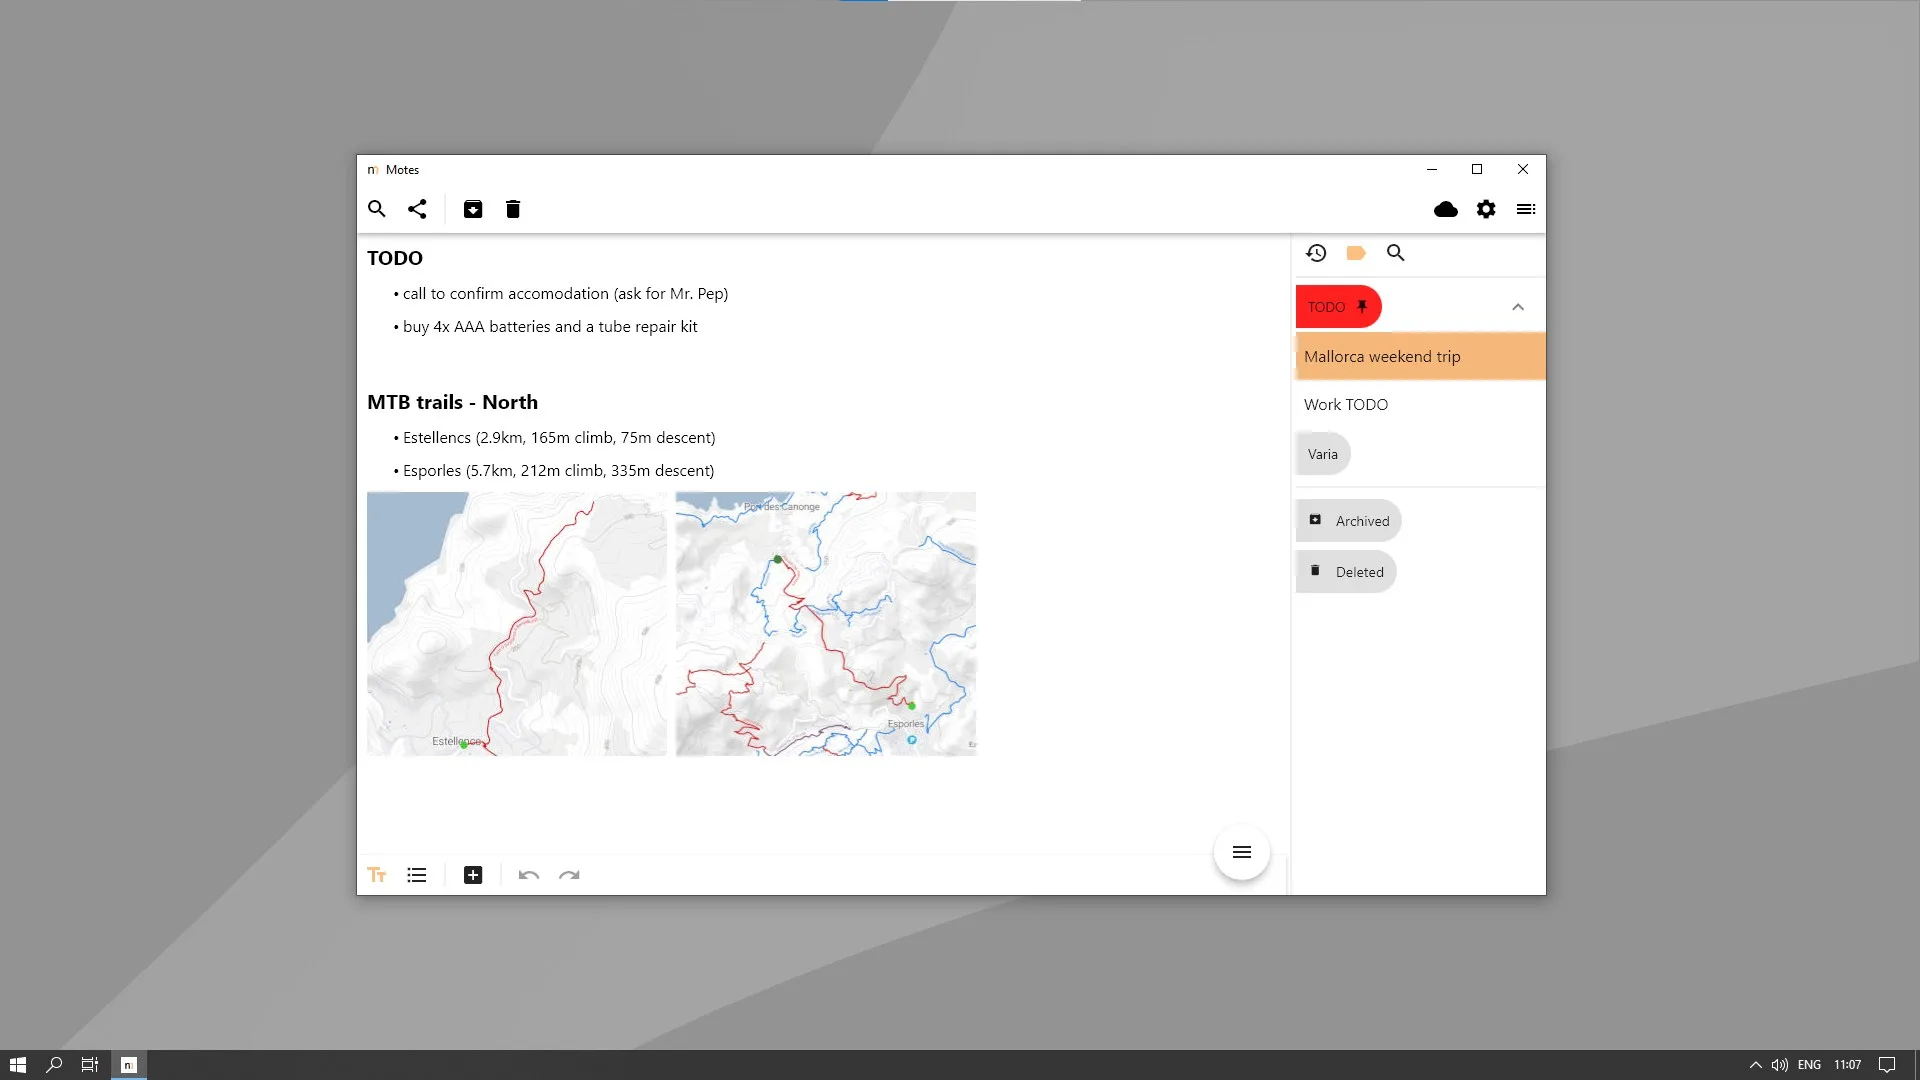The image size is (1920, 1080).
Task: Select the Varia tag
Action: point(1323,454)
